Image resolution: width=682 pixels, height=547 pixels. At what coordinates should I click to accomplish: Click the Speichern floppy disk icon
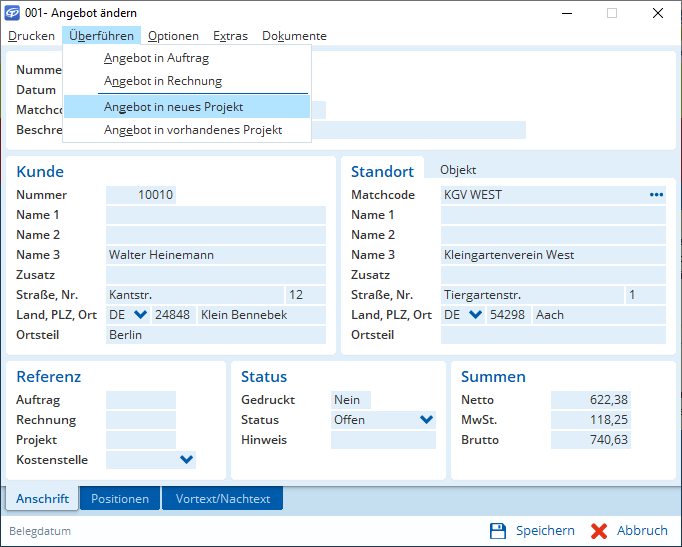(x=498, y=531)
